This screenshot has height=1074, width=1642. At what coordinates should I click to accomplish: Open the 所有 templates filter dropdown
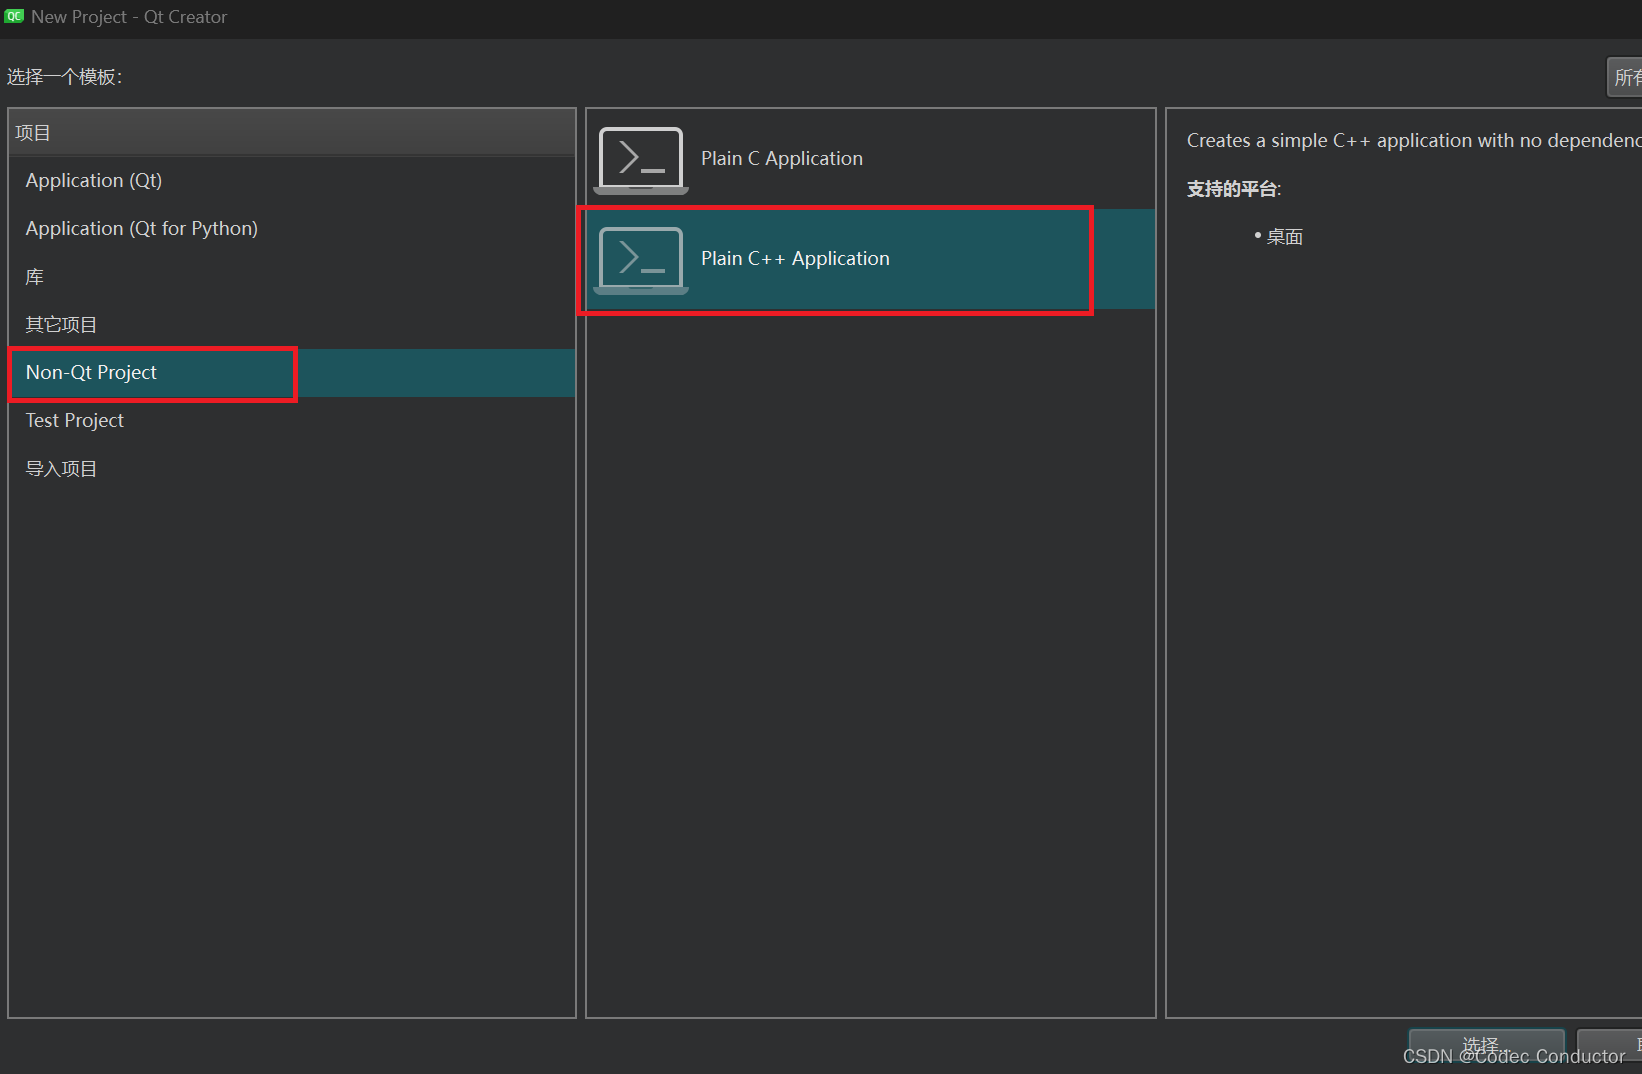coord(1624,77)
